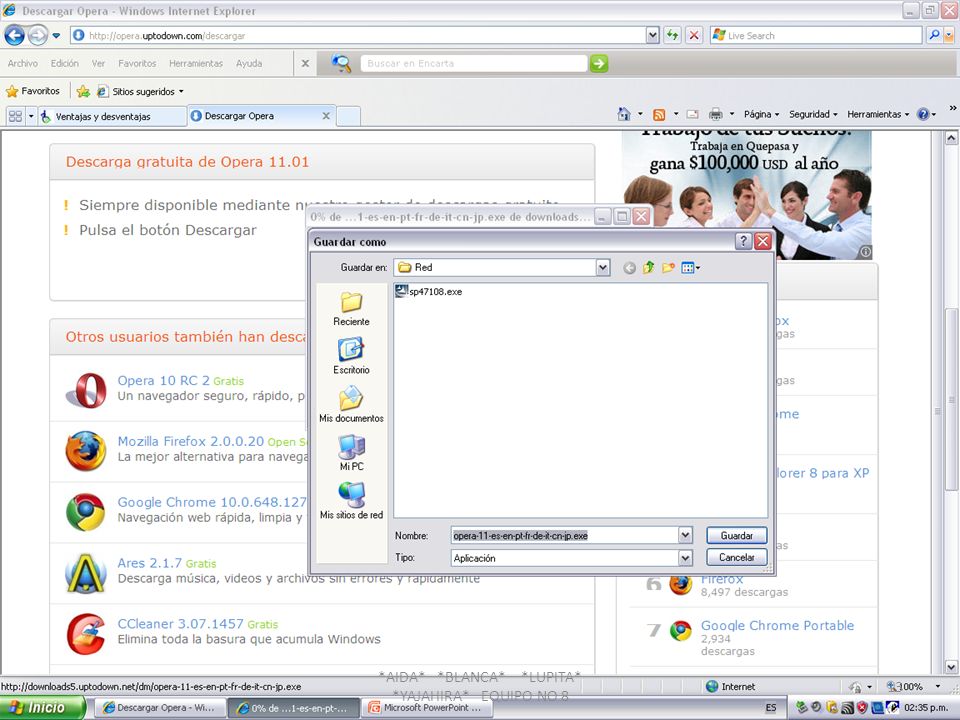Click the Buscar en Encarta search box
Screen dimensions: 960x720
coord(474,63)
